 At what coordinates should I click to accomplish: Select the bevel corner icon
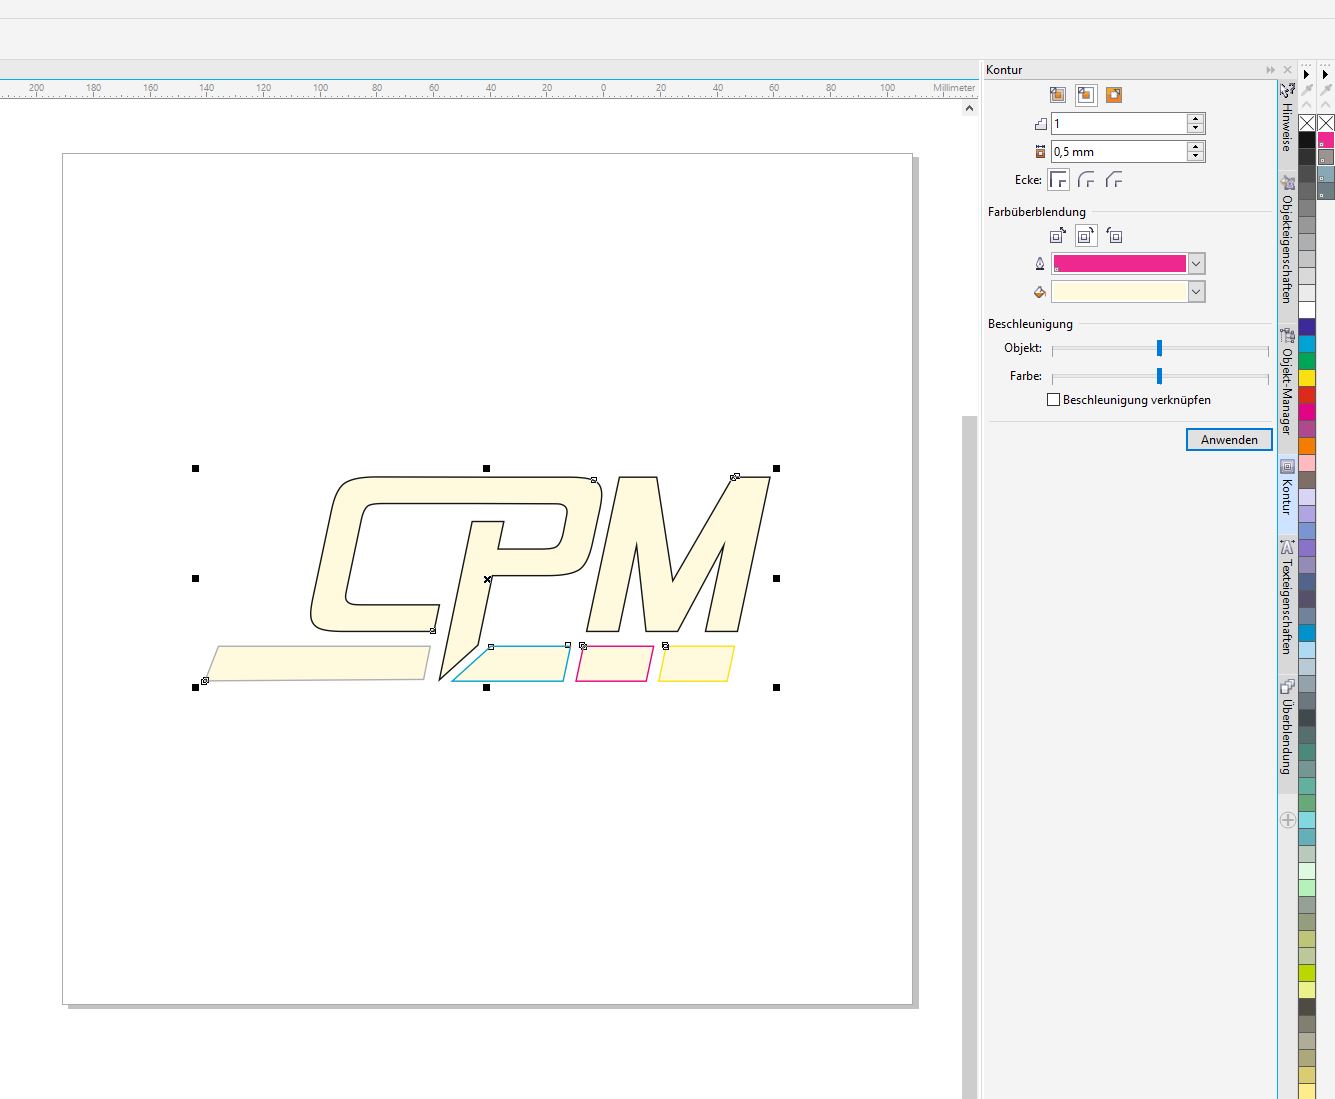(1114, 180)
